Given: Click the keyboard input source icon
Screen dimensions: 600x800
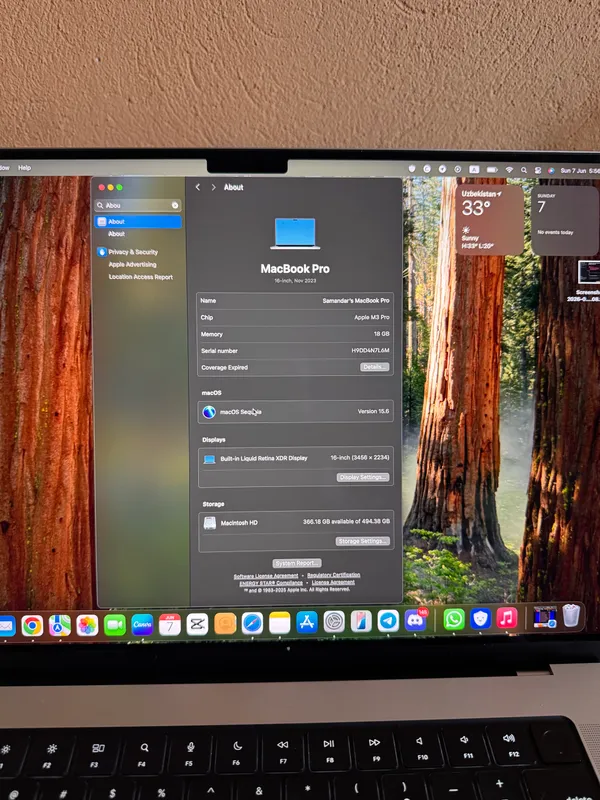Looking at the screenshot, I should 474,169.
